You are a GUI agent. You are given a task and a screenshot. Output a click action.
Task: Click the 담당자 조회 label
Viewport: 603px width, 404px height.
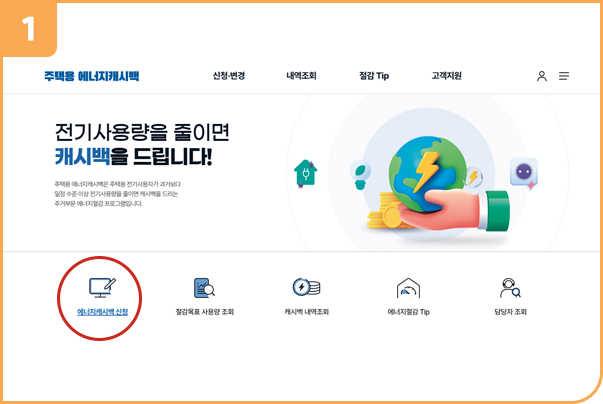tap(510, 312)
